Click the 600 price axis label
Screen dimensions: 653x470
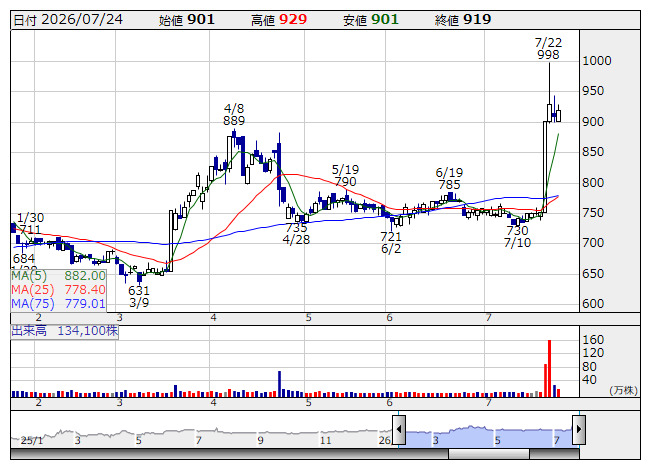(593, 303)
